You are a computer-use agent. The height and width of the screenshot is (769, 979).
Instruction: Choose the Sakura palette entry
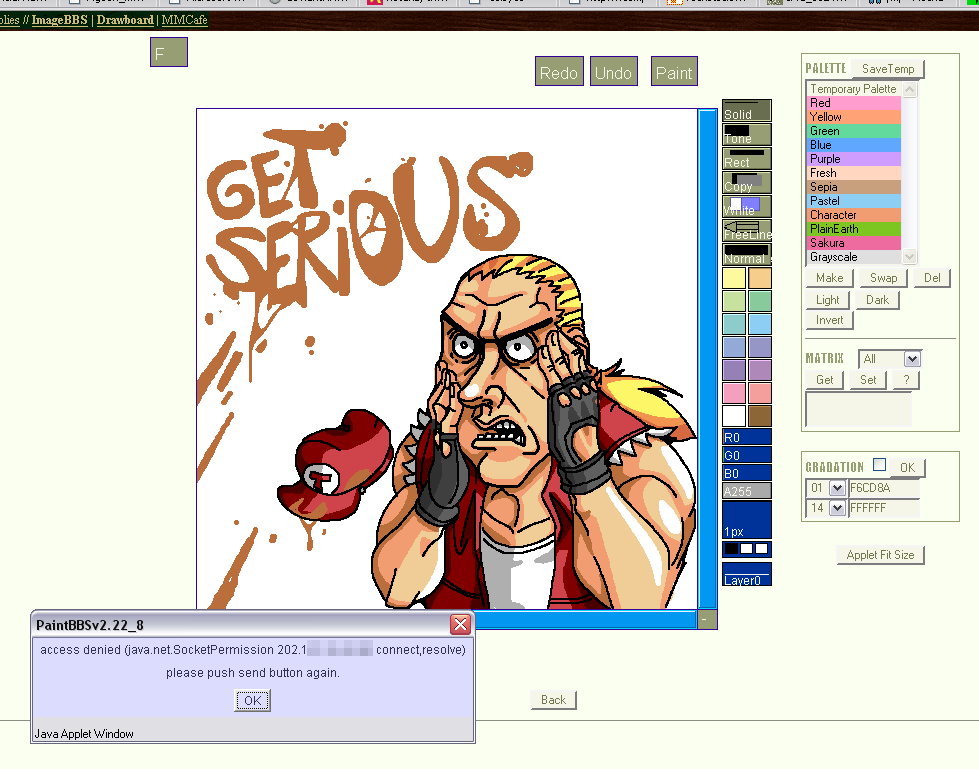[x=854, y=243]
